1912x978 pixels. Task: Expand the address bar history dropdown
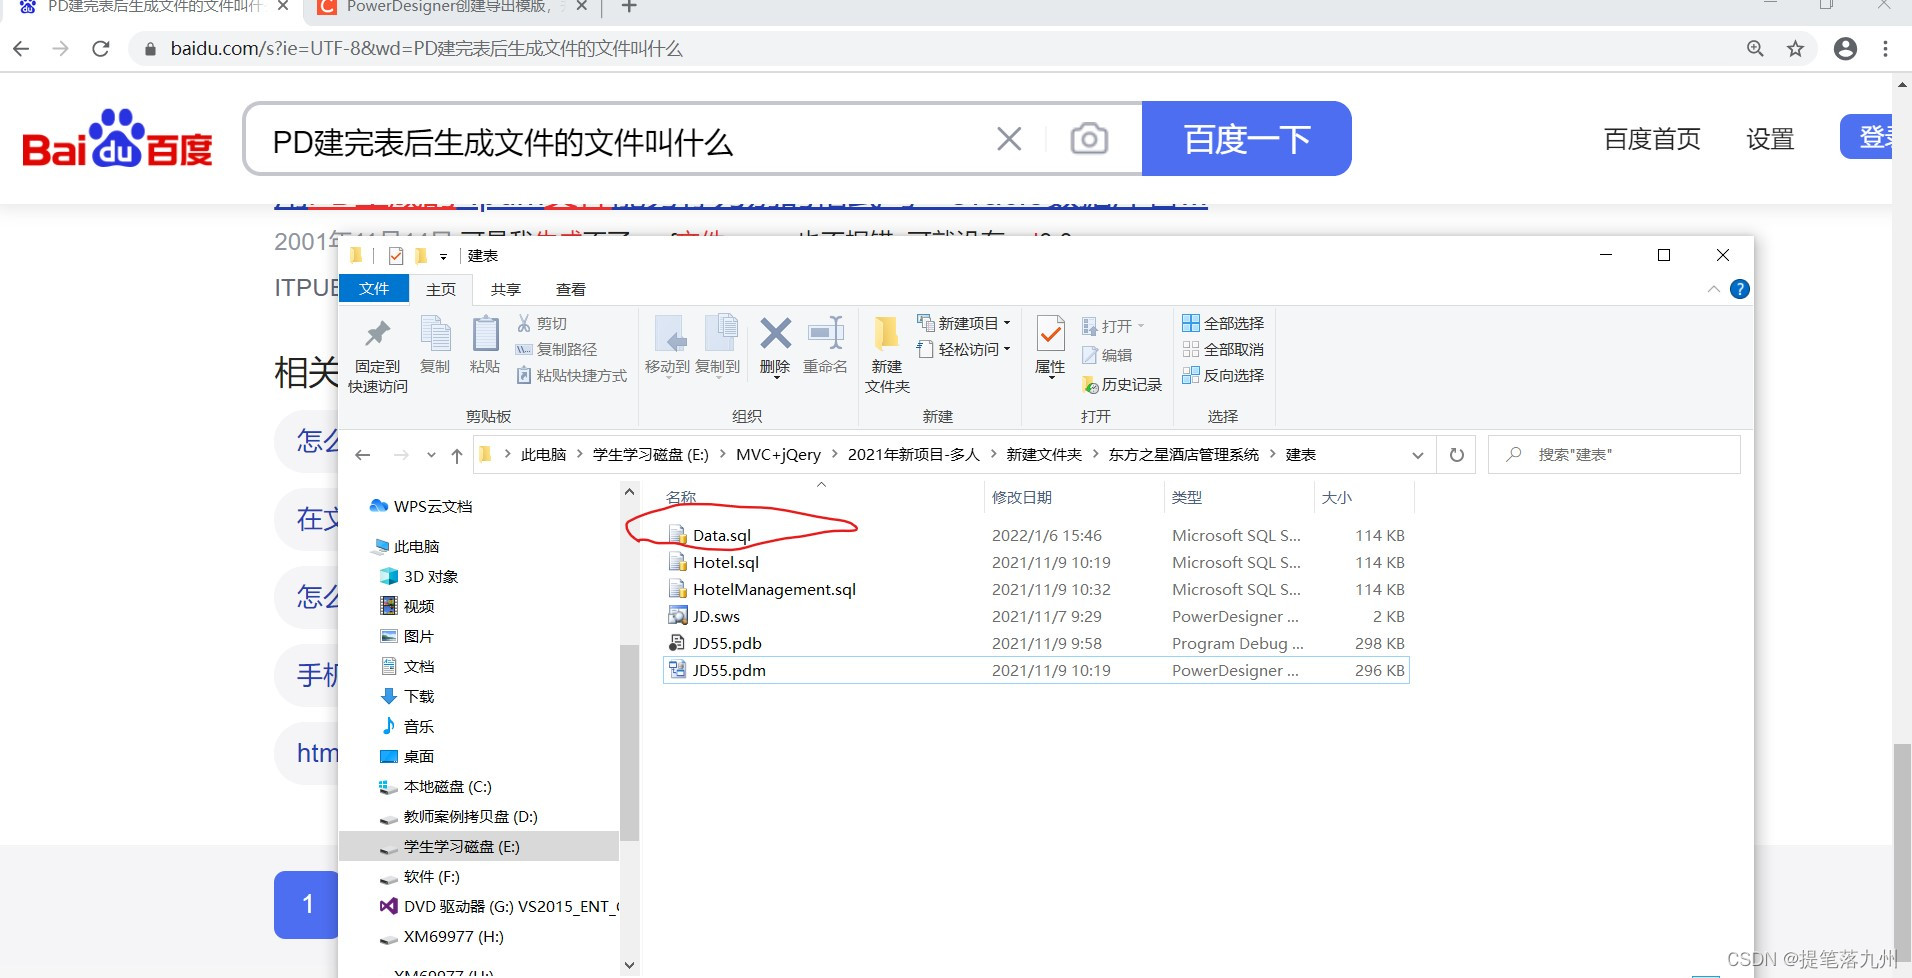(1418, 455)
